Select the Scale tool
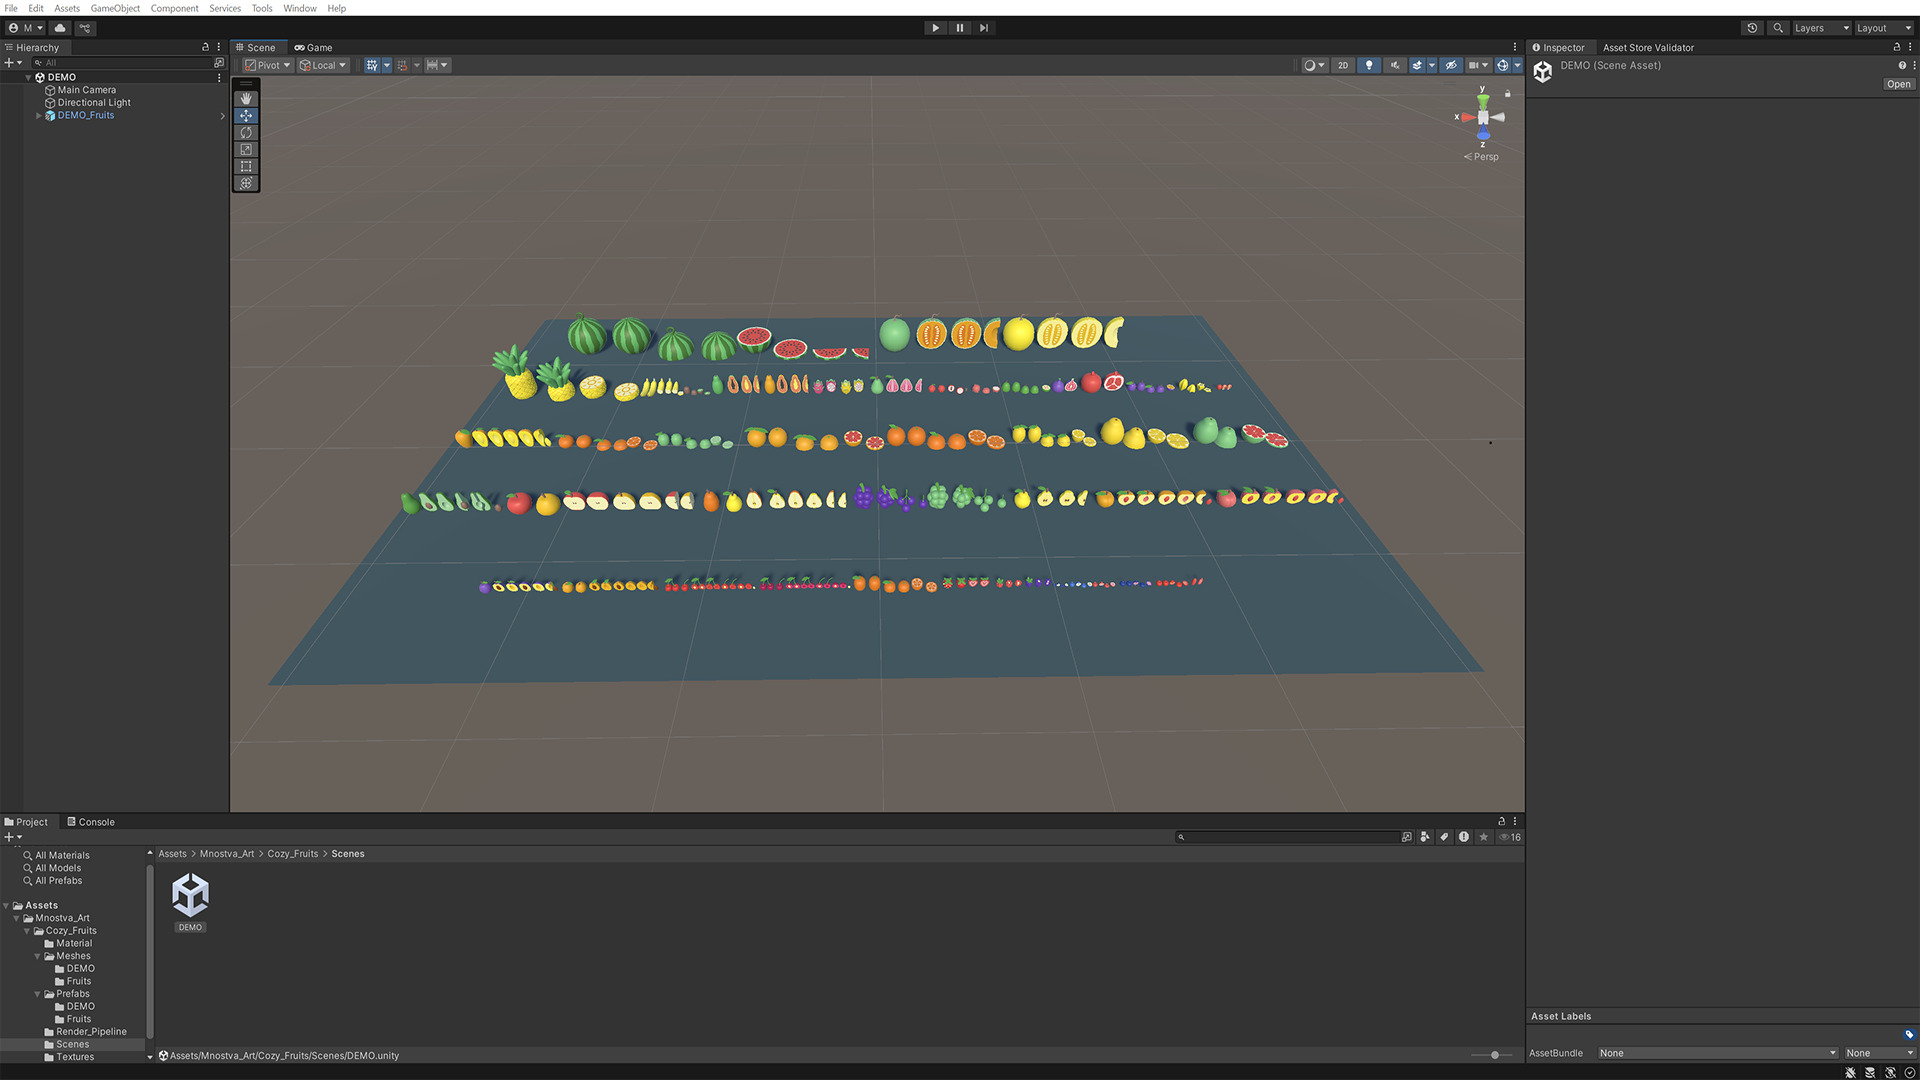The height and width of the screenshot is (1080, 1920). tap(246, 150)
